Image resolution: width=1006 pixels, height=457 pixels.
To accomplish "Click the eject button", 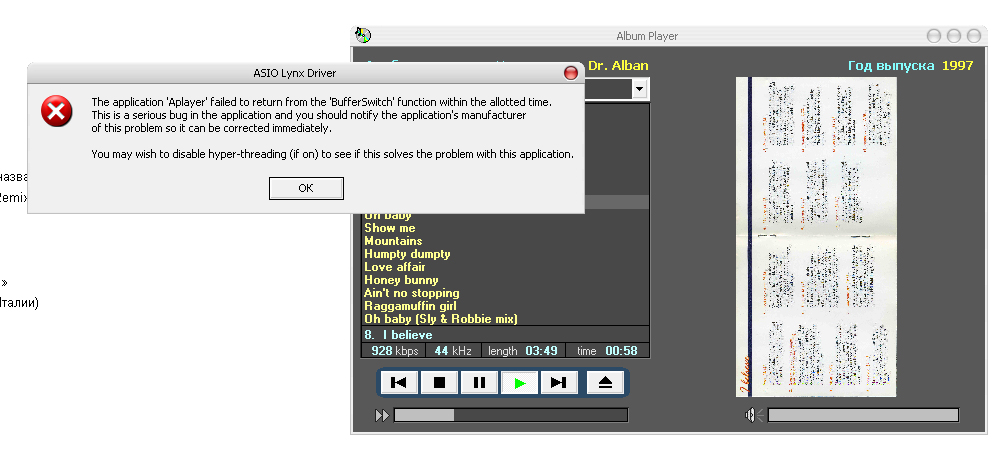I will [605, 383].
